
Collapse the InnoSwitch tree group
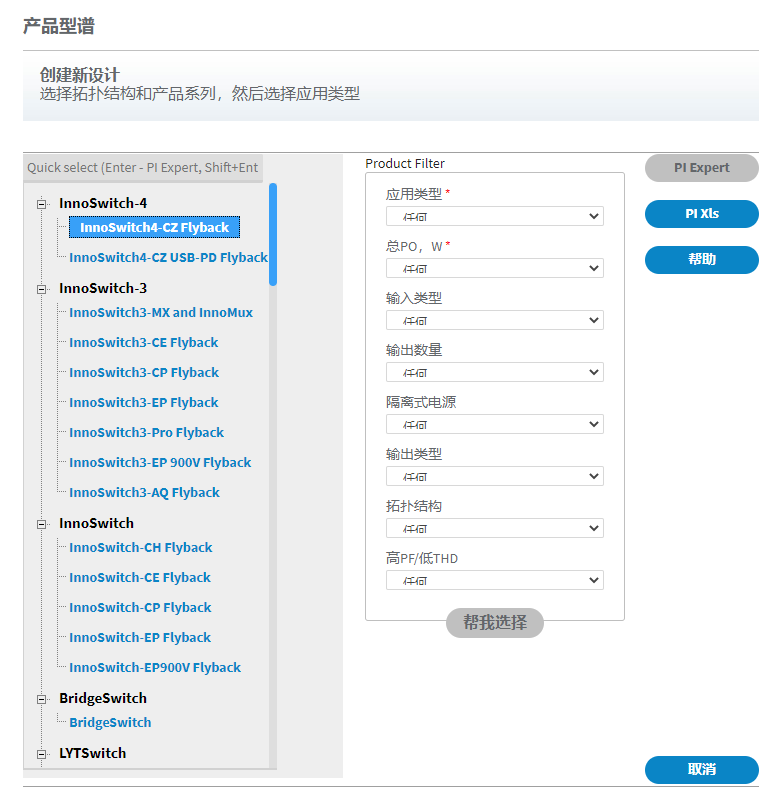coord(42,524)
